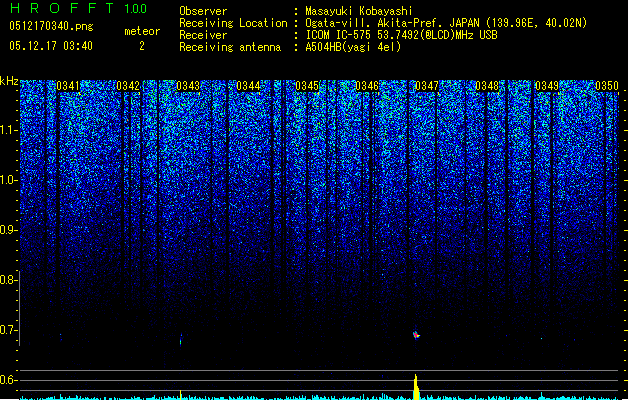Click the Receiving Location field label
The image size is (629, 400).
[x=233, y=23]
